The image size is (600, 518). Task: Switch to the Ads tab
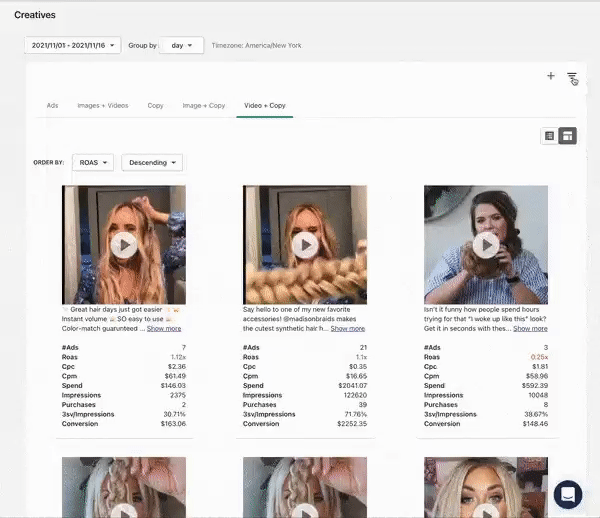(52, 105)
